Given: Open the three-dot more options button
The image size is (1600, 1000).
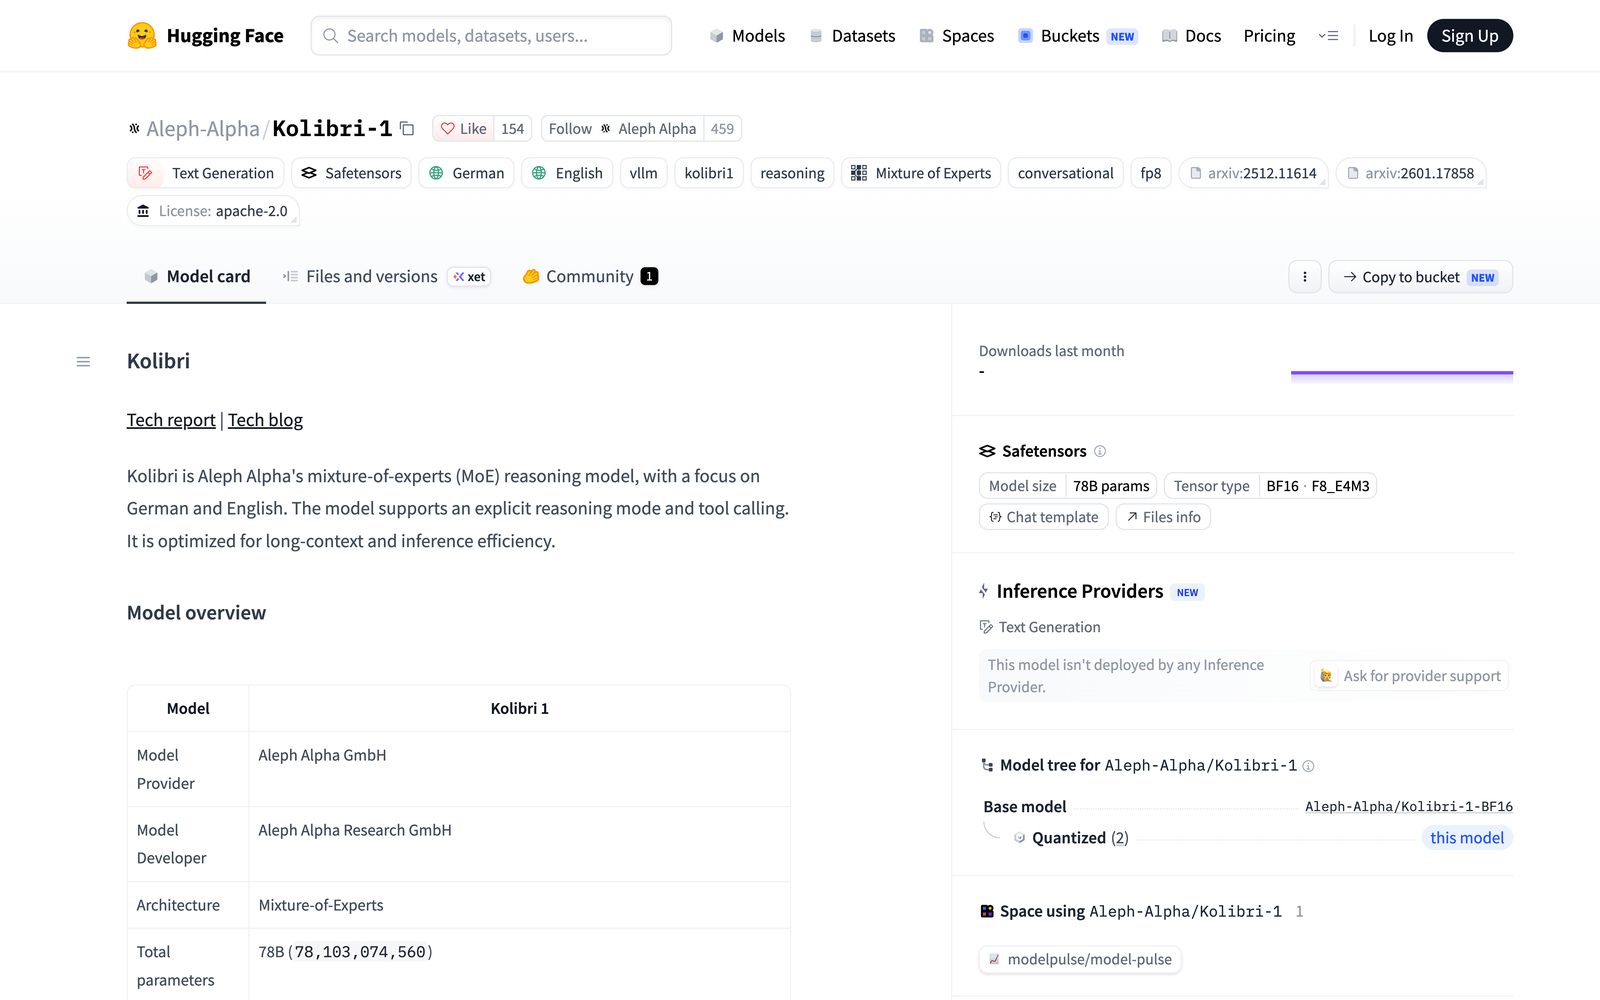Looking at the screenshot, I should (1305, 277).
